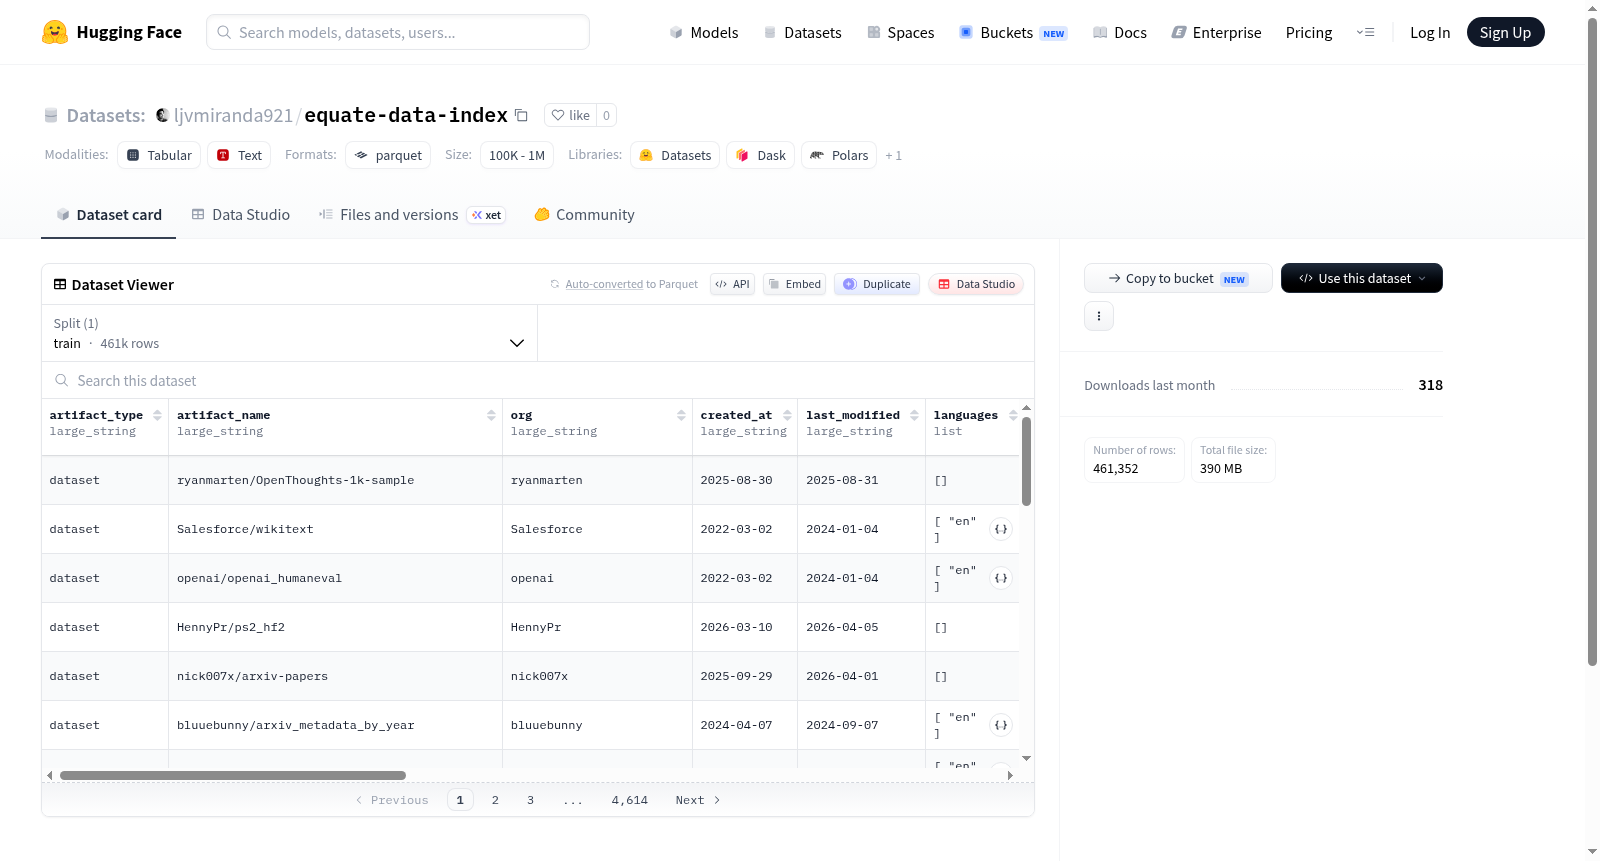Toggle sort on the org column

tap(681, 415)
